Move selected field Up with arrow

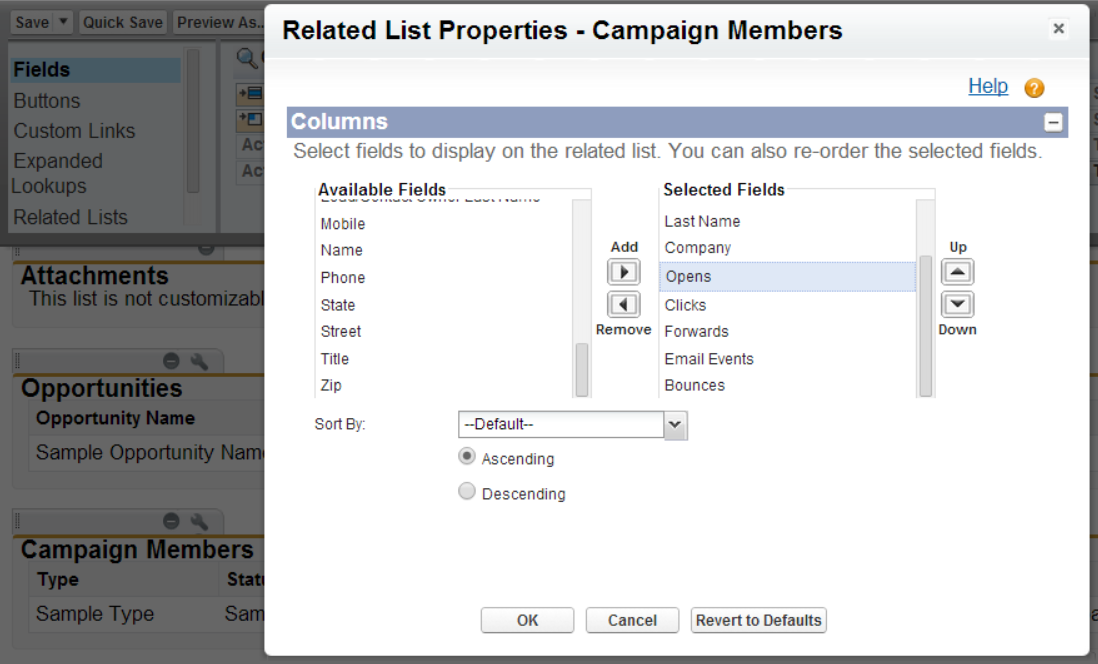pyautogui.click(x=957, y=272)
